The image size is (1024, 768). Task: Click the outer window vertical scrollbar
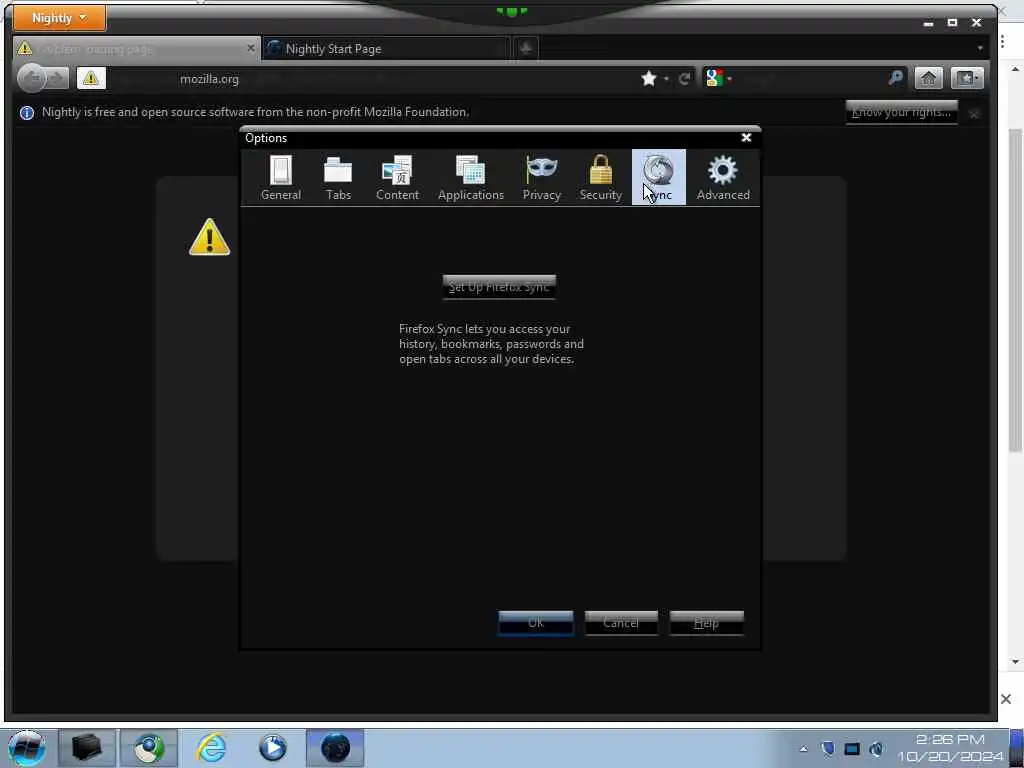[x=1015, y=290]
